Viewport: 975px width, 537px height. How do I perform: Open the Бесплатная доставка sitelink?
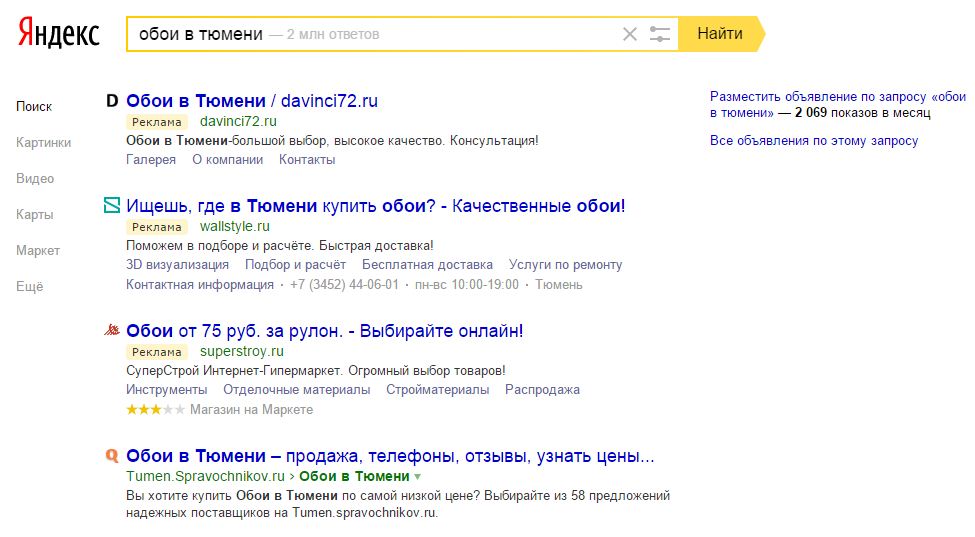[427, 265]
